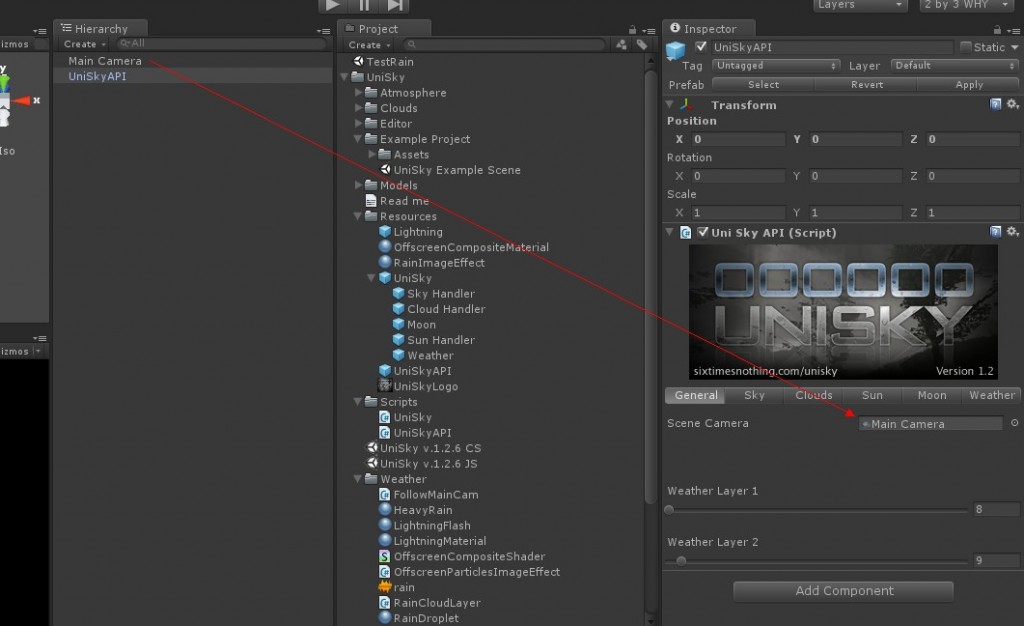Toggle the UniSkyAPI active checkbox
The image size is (1024, 626).
[700, 46]
